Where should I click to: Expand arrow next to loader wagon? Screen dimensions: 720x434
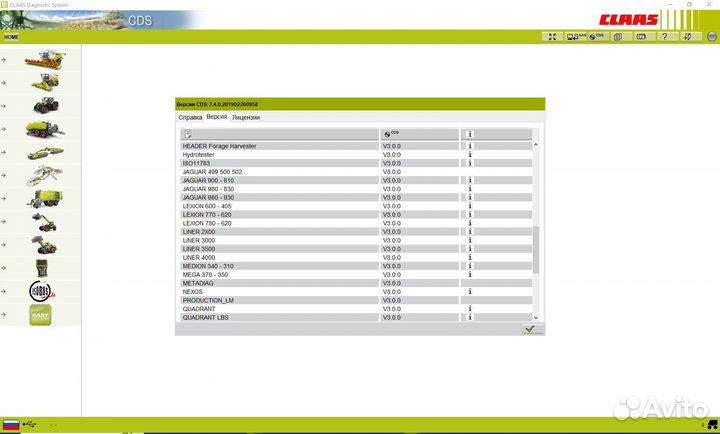pos(4,199)
